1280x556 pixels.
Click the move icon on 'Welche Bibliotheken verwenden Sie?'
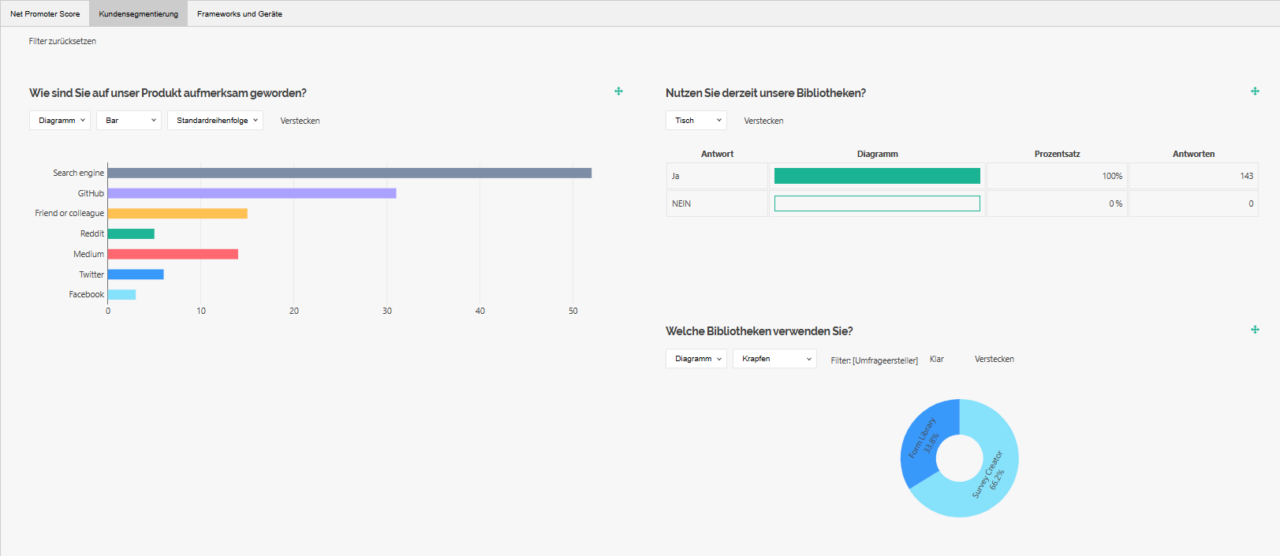coord(1255,330)
